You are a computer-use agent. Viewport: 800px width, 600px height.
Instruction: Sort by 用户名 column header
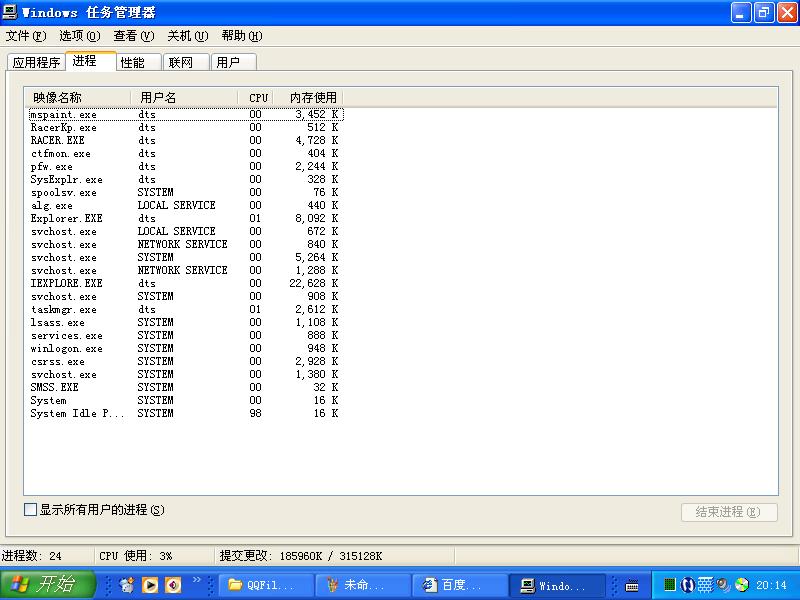184,97
